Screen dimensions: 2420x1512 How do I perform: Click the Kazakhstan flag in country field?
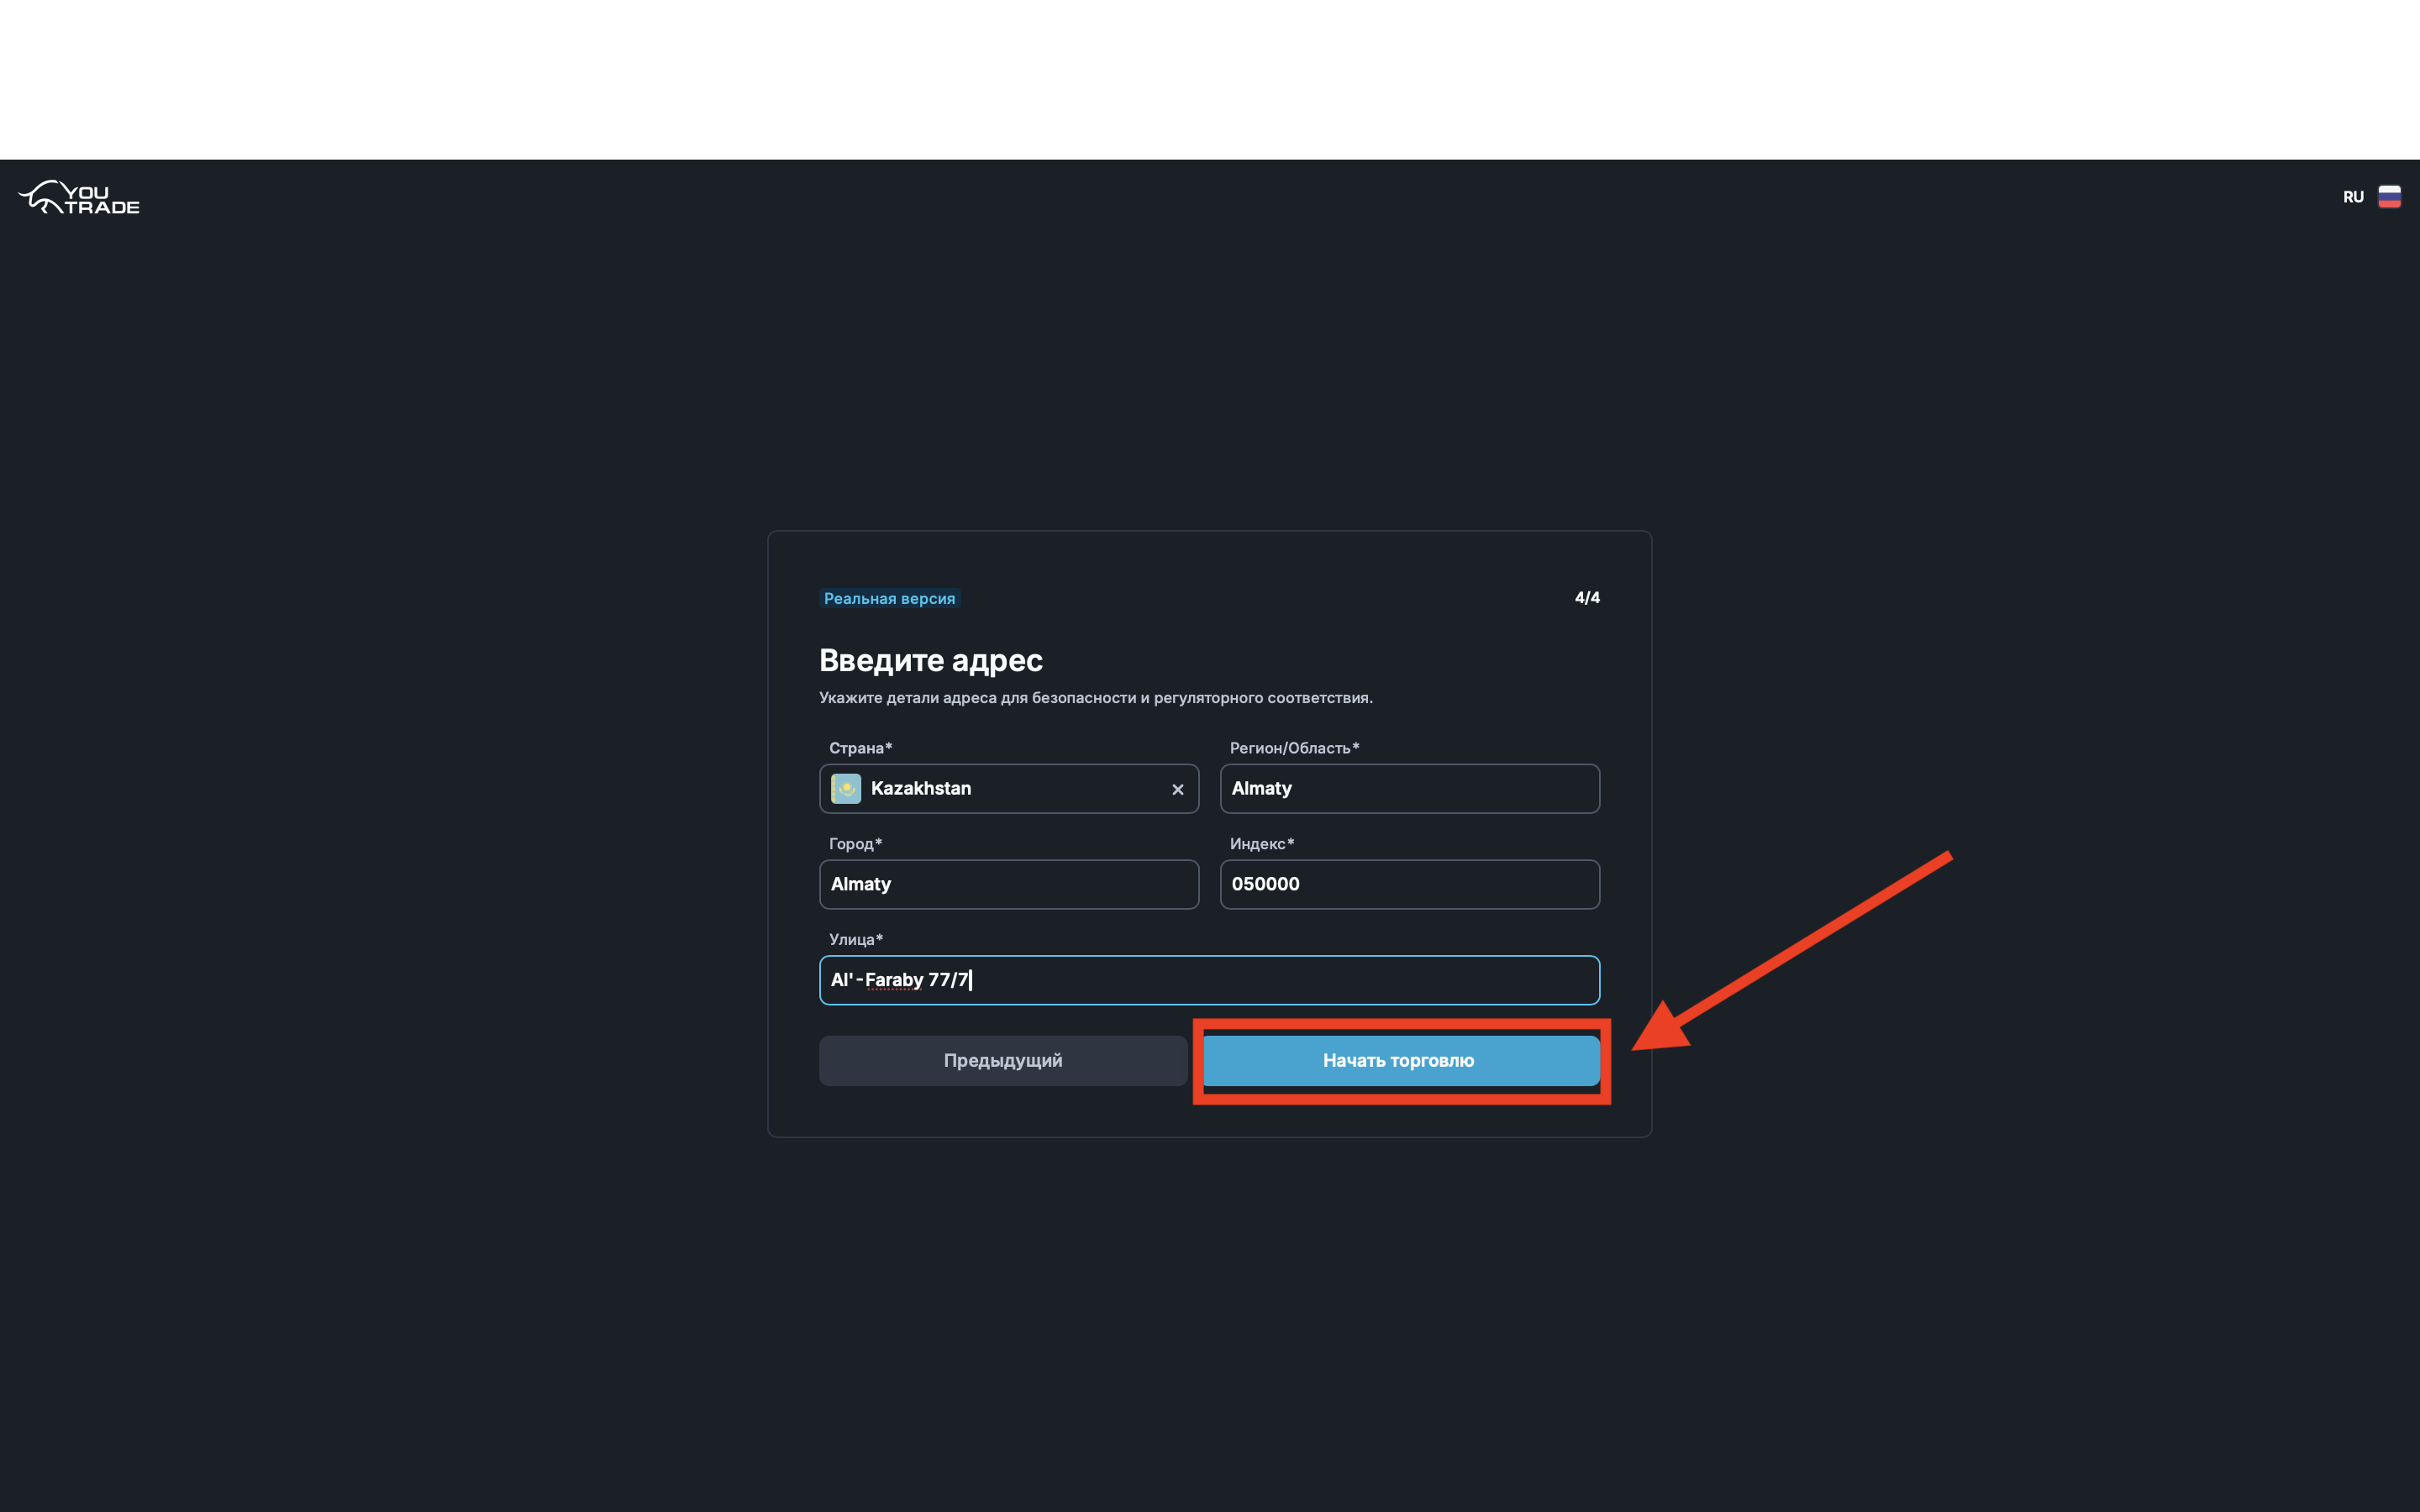846,789
